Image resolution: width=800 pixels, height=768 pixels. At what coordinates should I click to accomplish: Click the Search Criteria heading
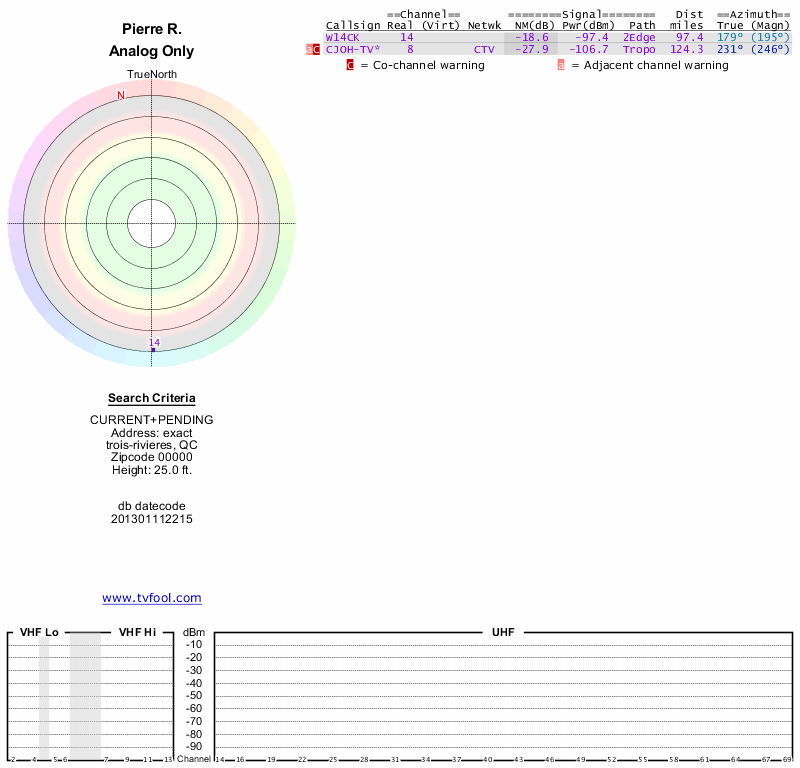151,398
